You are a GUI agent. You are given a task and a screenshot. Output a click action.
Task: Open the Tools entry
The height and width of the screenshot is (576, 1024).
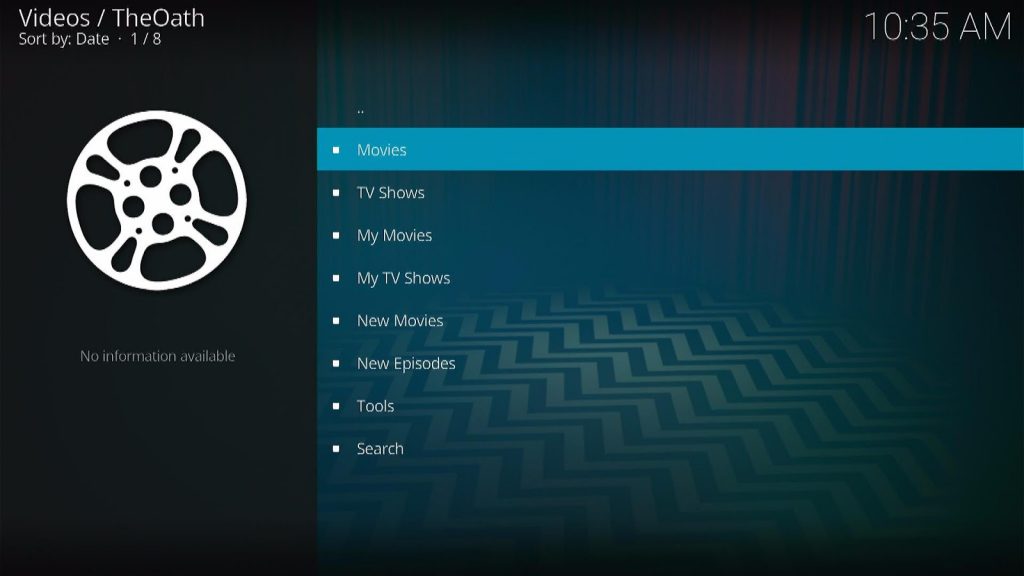click(670, 406)
